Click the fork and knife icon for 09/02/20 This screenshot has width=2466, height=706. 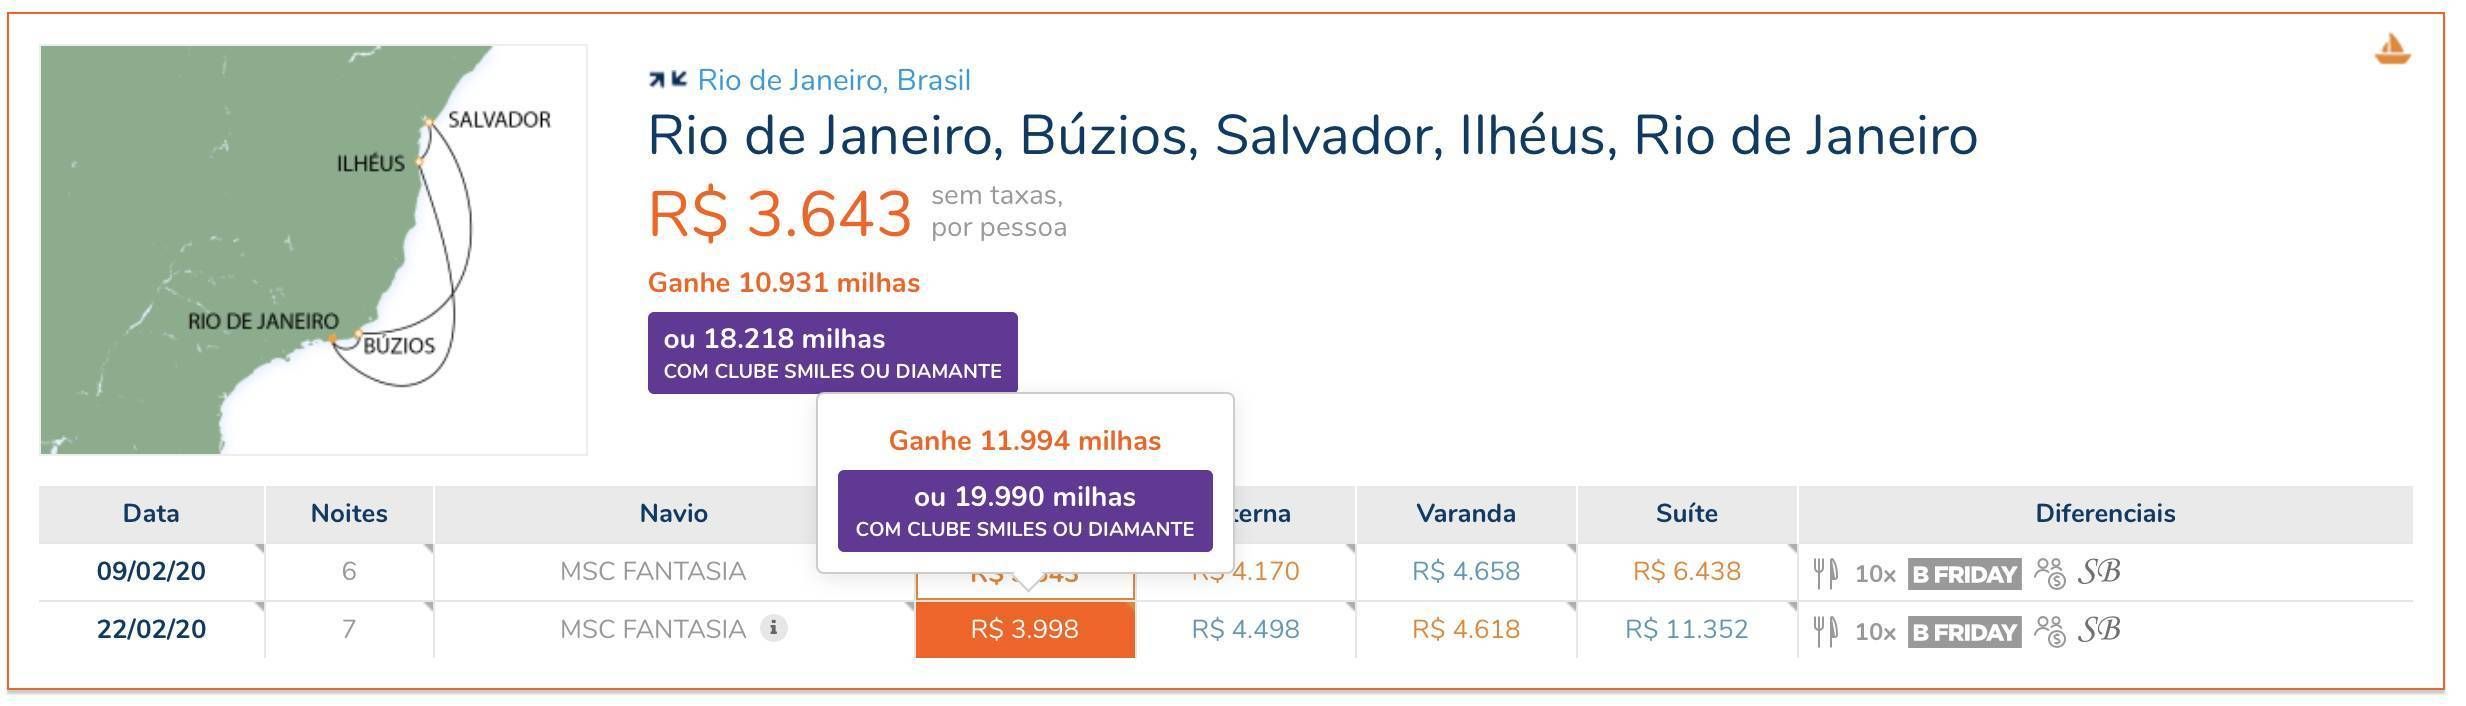coord(1825,573)
